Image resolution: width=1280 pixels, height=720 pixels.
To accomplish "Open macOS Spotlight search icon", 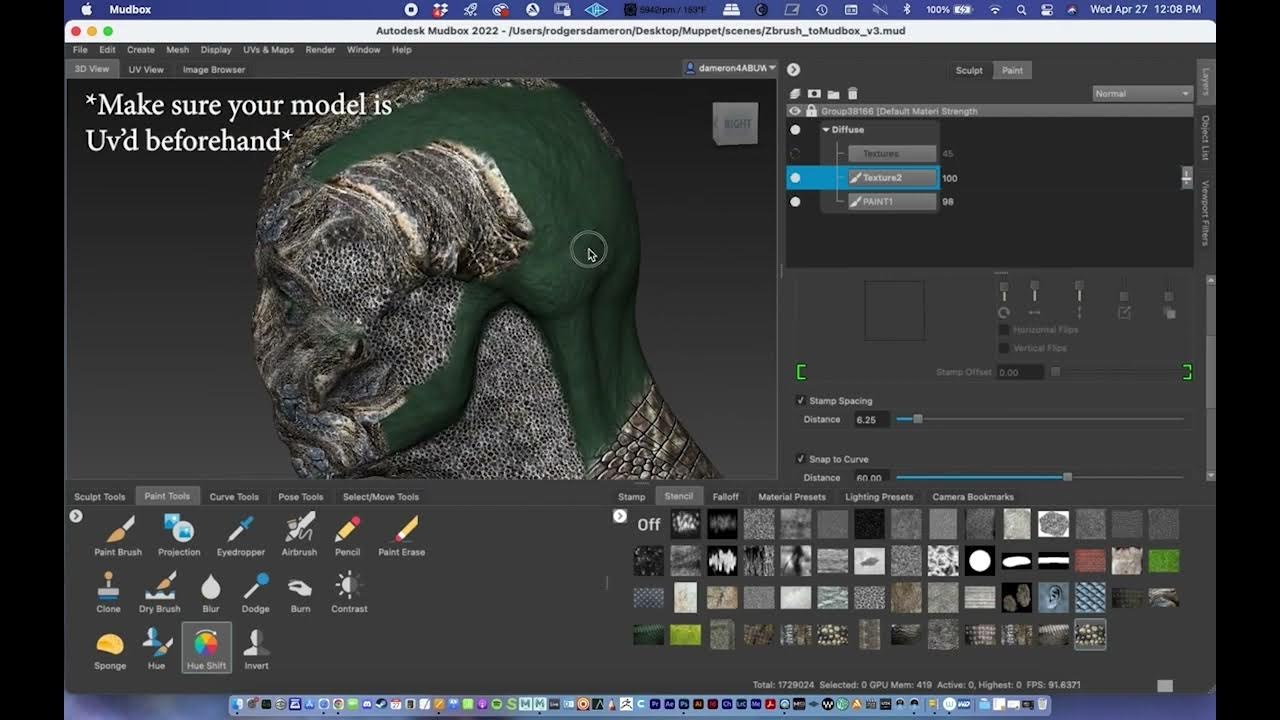I will 1021,9.
